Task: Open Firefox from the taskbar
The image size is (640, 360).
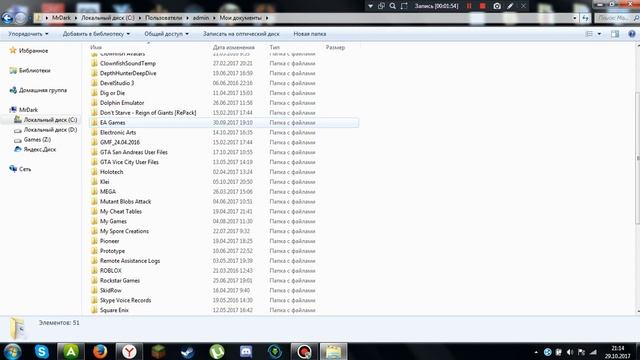Action: tap(100, 351)
